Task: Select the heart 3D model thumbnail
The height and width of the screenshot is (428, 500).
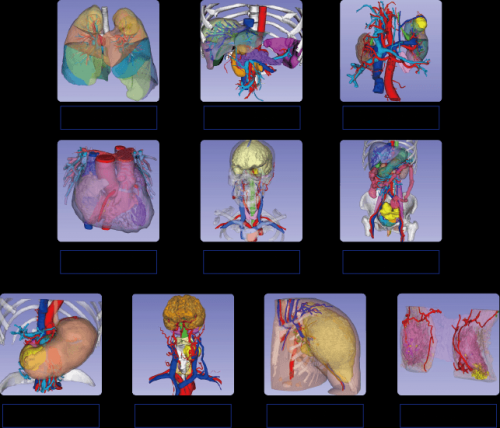Action: click(x=108, y=191)
